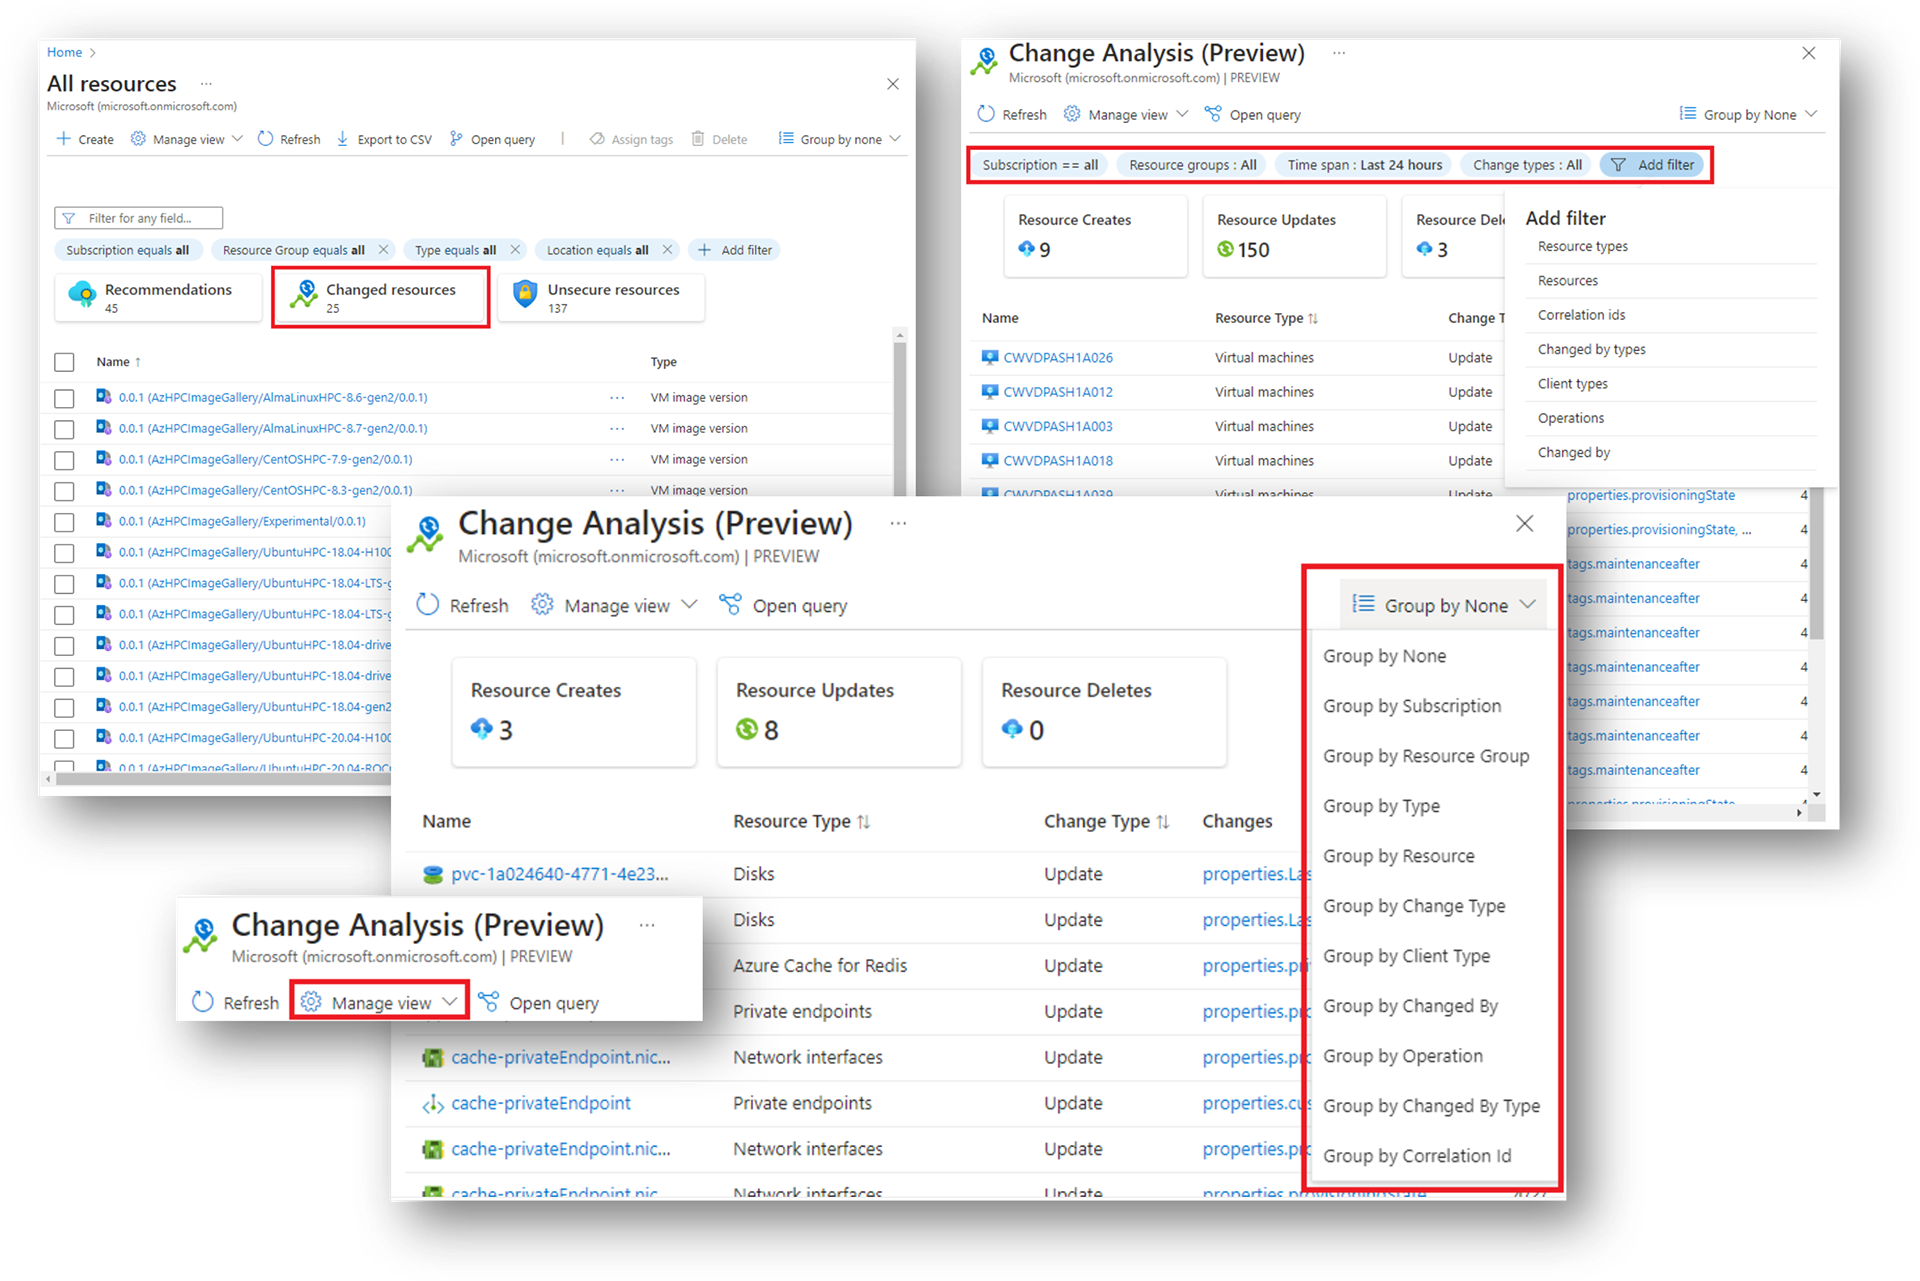Image resolution: width=1920 pixels, height=1281 pixels.
Task: Click the Resource Updates 150 card
Action: point(1294,235)
